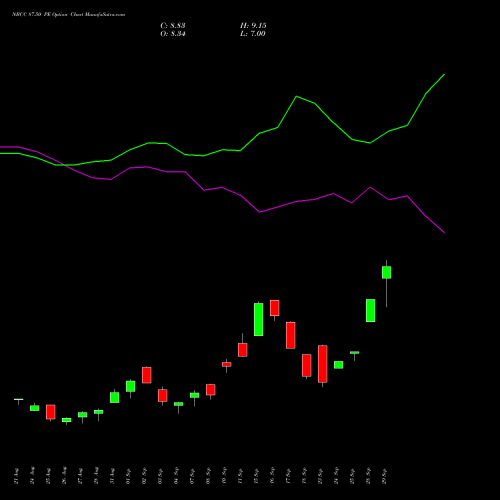Click the red candle on 02 Sep

(147, 375)
